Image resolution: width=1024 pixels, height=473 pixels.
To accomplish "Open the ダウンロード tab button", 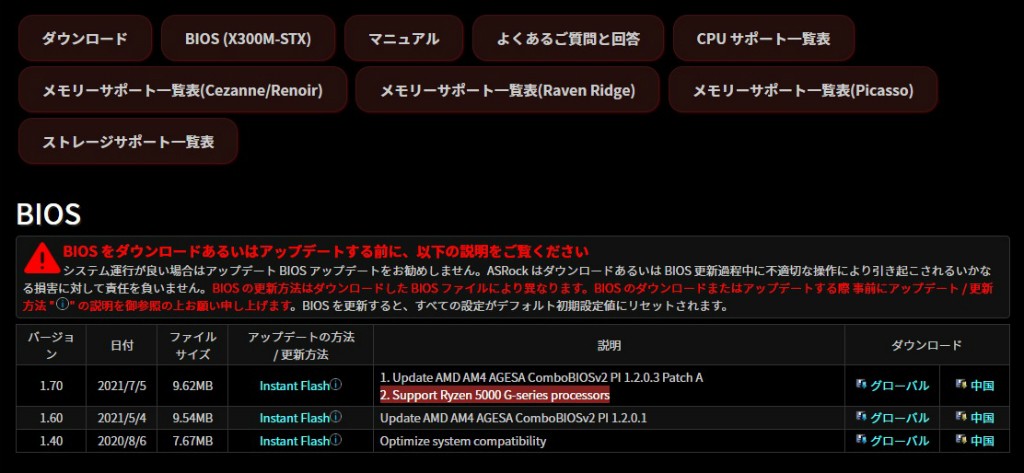I will [85, 39].
